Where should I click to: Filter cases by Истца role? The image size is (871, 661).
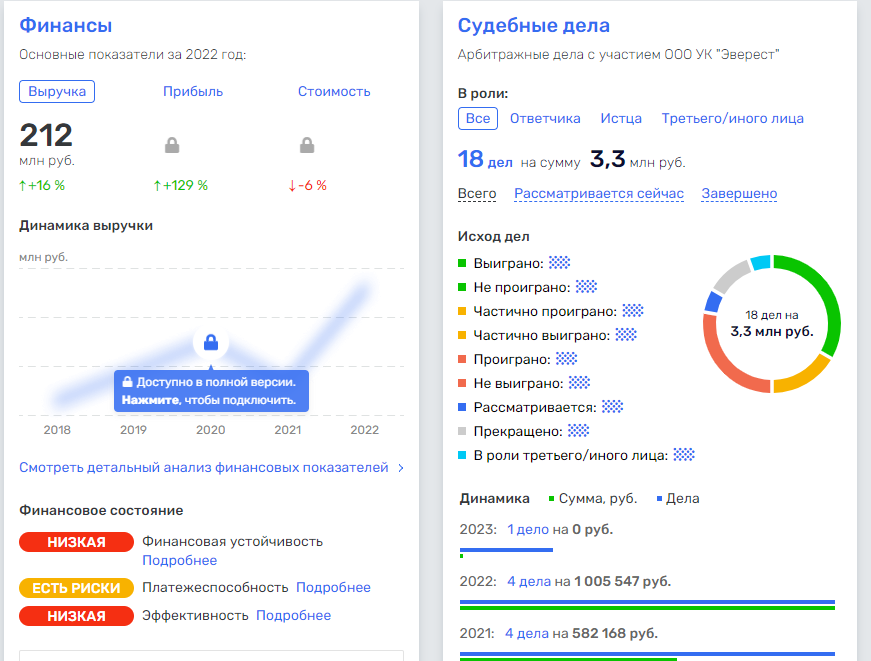tap(621, 119)
